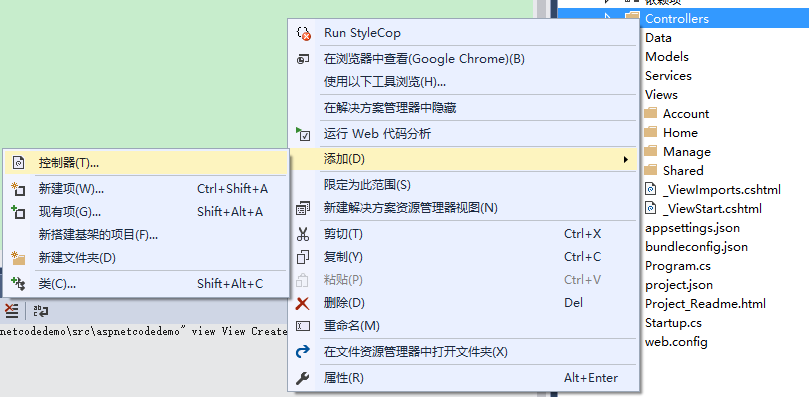Click the _ViewStart.cshtml file icon
Viewport: 809px width, 397px height.
tap(651, 208)
